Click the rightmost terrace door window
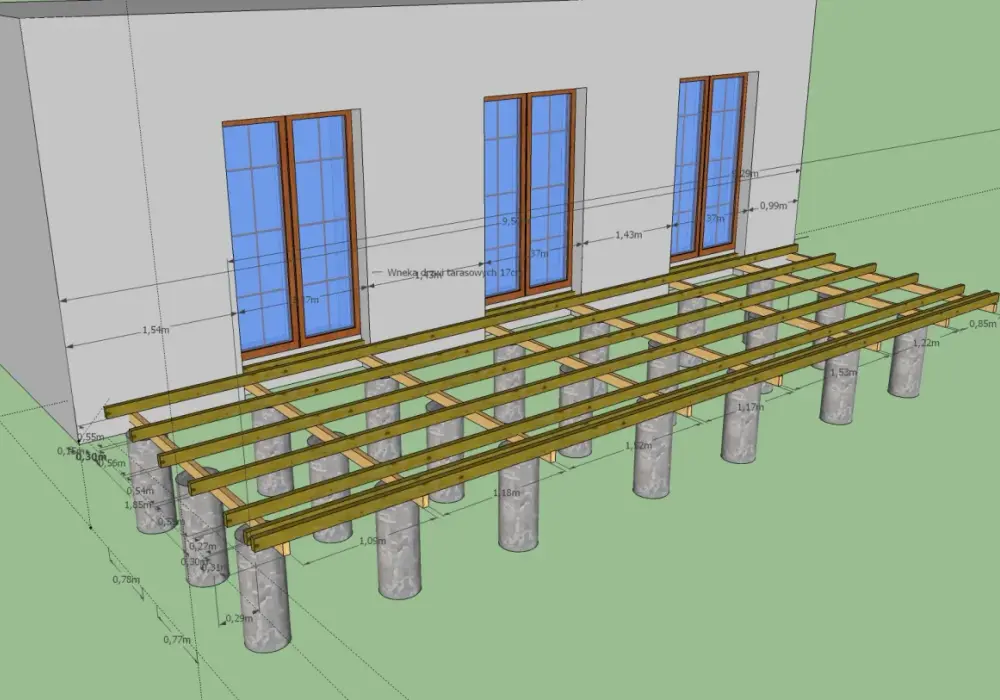Viewport: 1000px width, 700px height. [x=710, y=167]
